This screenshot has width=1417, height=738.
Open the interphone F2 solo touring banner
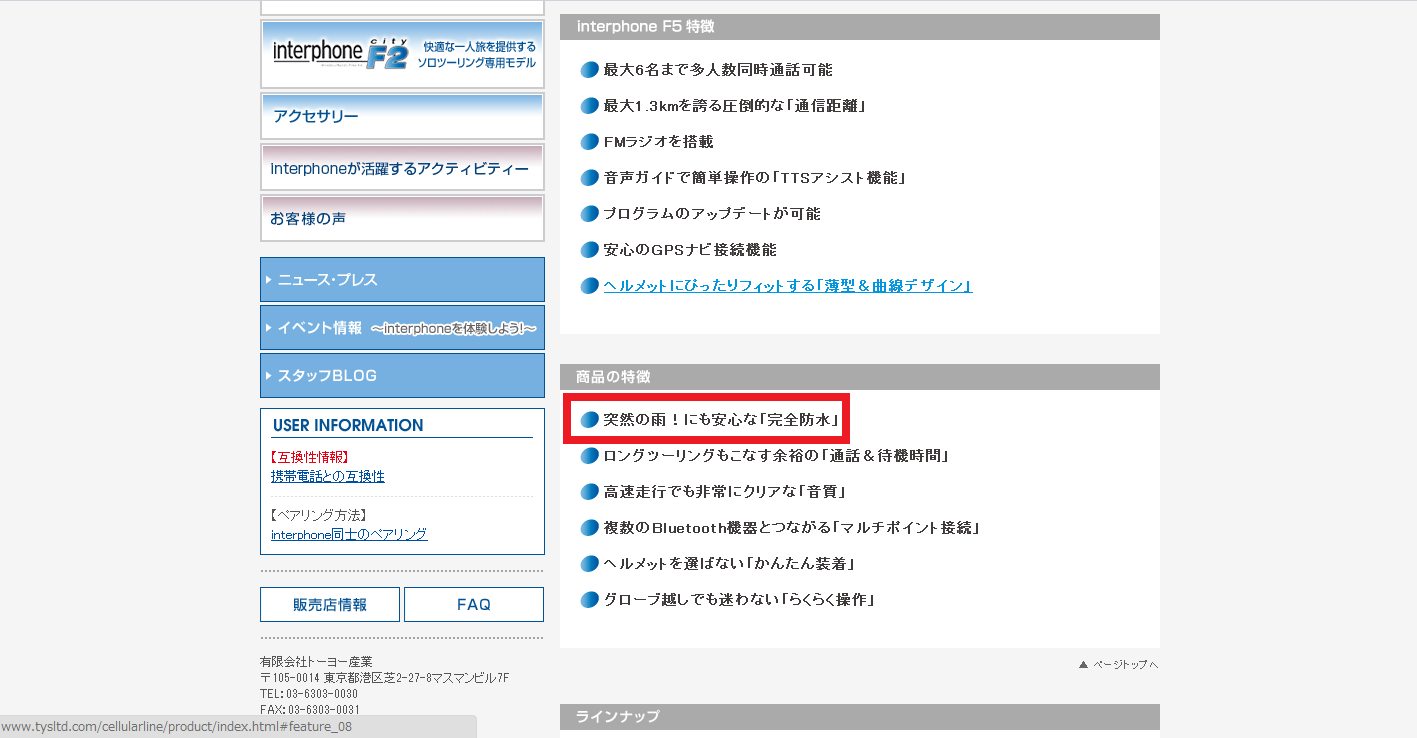402,55
